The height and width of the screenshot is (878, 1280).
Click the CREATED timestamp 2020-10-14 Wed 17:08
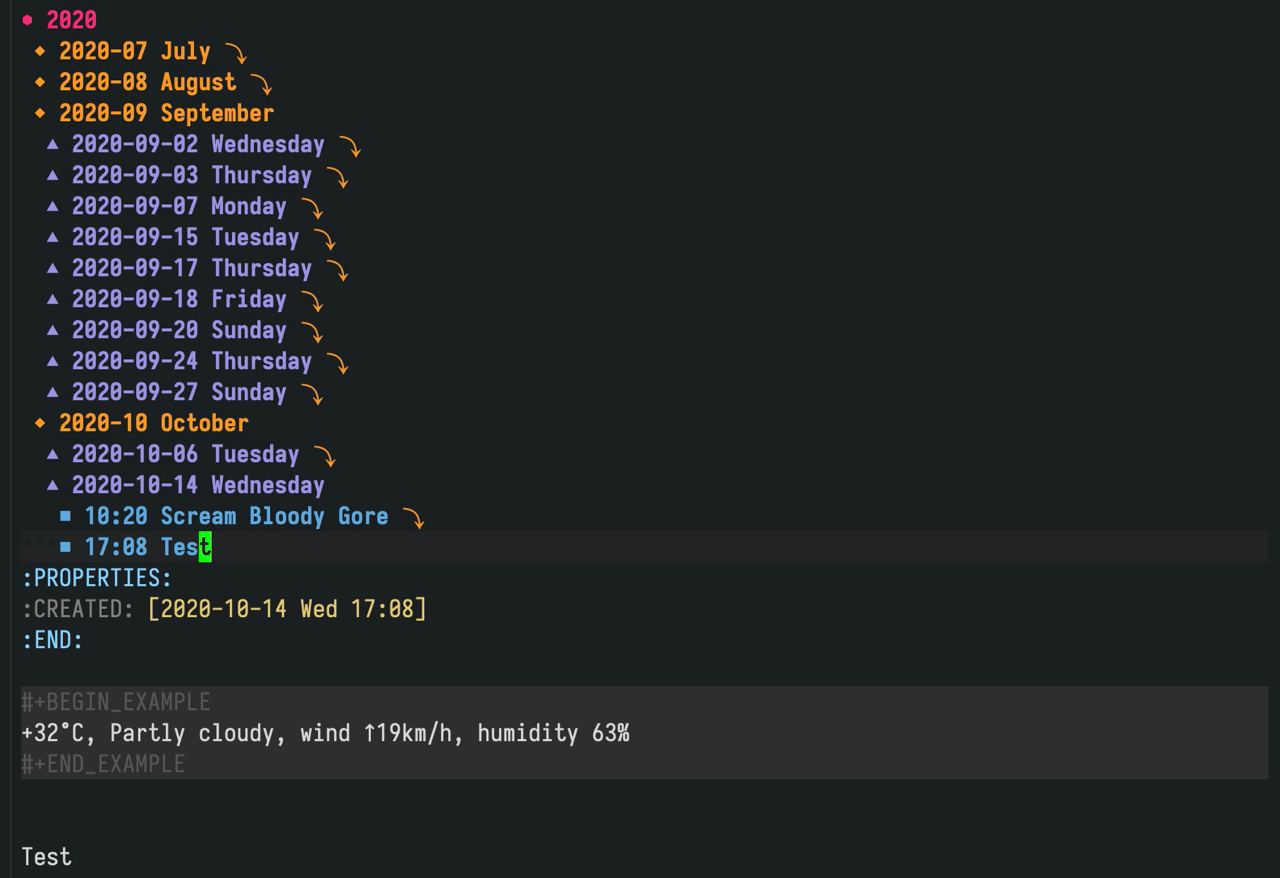(286, 609)
